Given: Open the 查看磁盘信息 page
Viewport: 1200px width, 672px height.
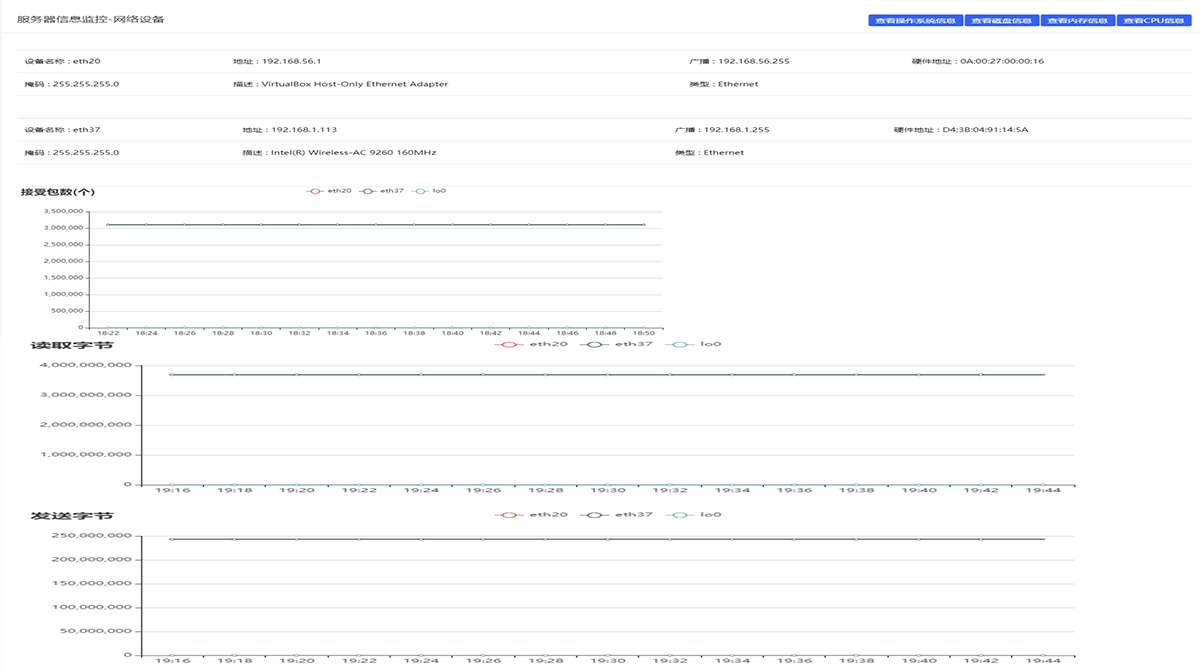Looking at the screenshot, I should pos(1001,20).
